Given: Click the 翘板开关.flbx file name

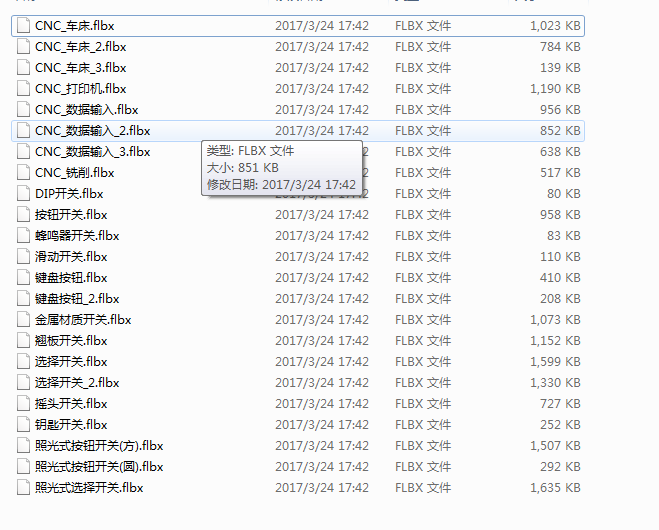Looking at the screenshot, I should 71,341.
